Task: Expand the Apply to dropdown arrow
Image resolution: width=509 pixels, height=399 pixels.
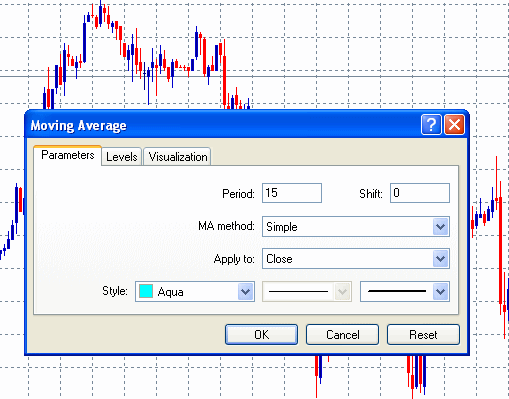Action: 440,259
